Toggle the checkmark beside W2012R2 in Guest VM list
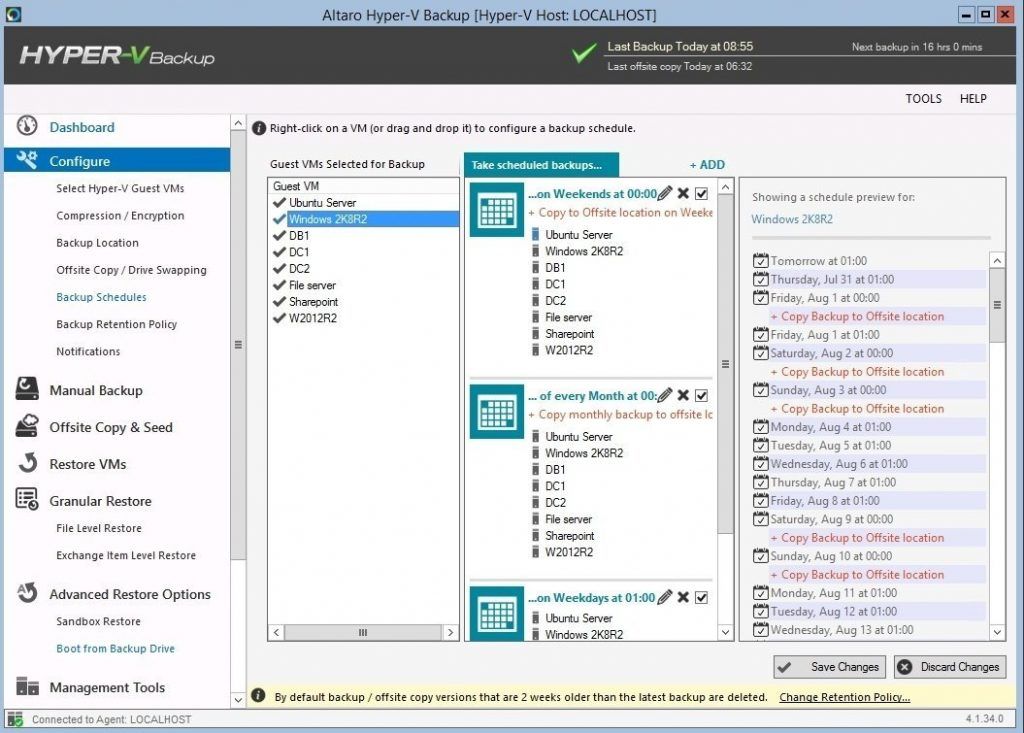This screenshot has width=1024, height=733. click(280, 318)
